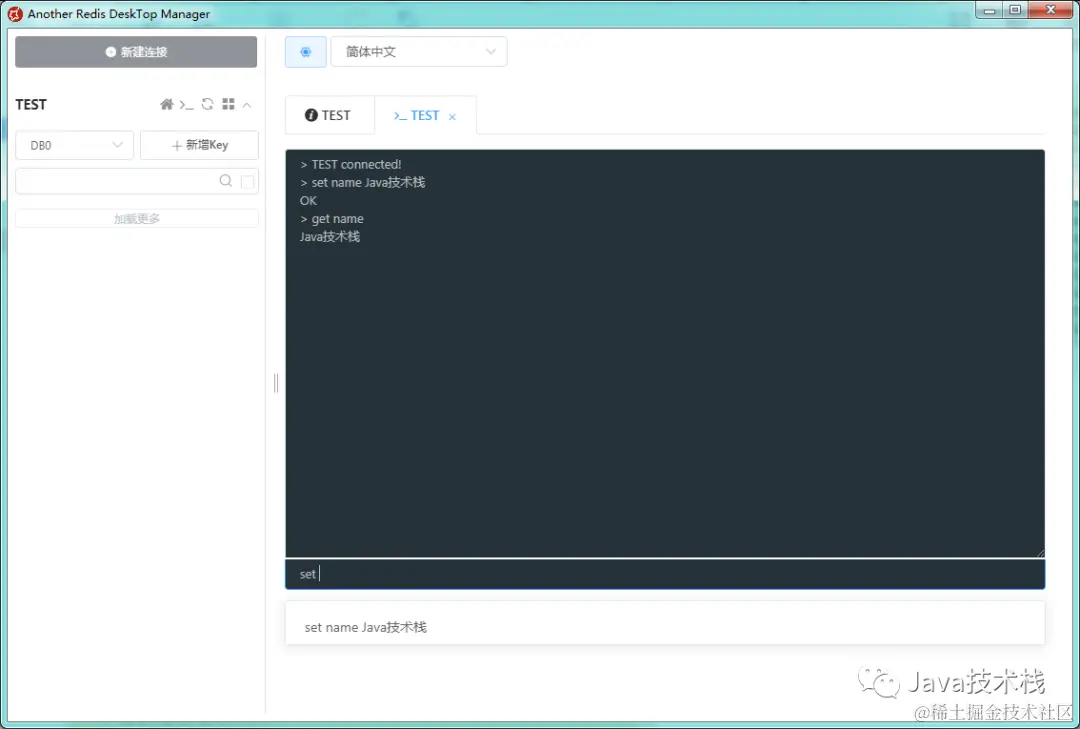This screenshot has width=1080, height=729.
Task: Collapse the TEST connection with the chevron
Action: (x=247, y=105)
